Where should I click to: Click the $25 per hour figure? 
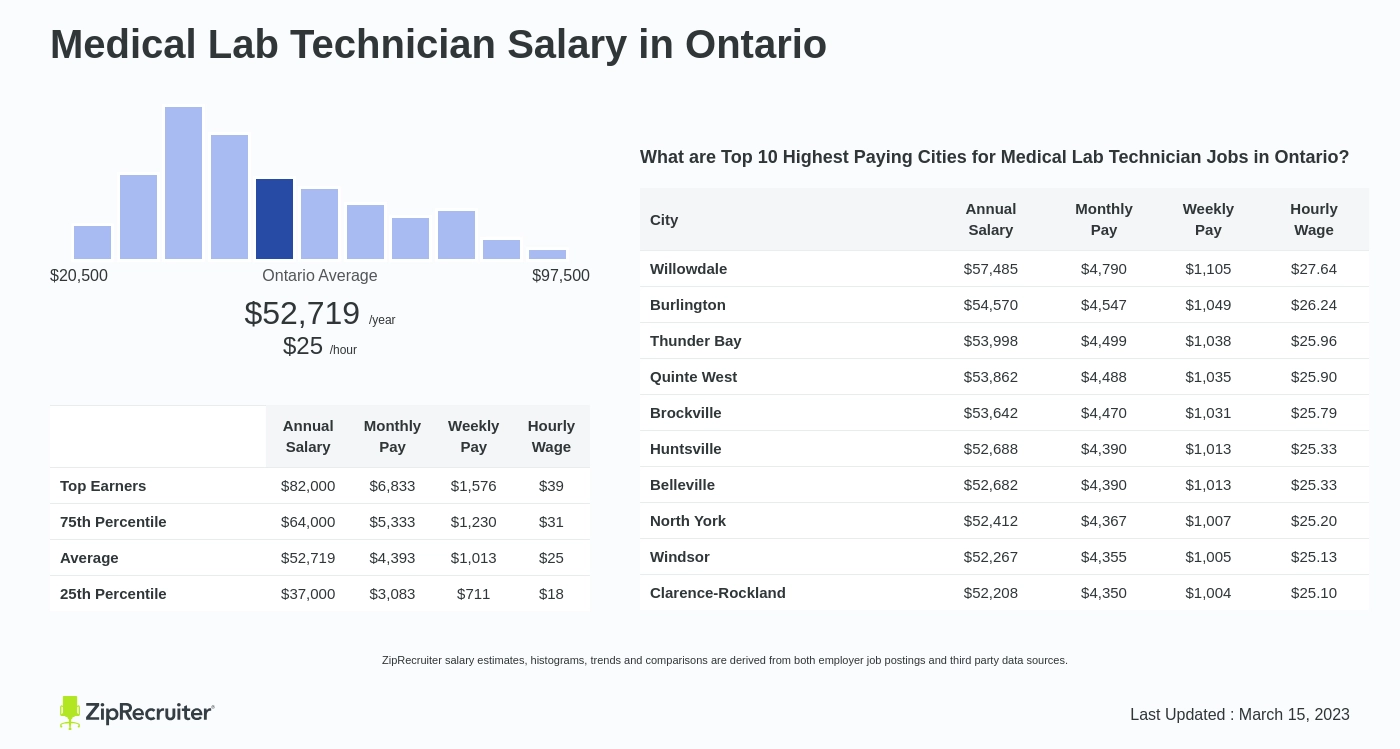(303, 346)
